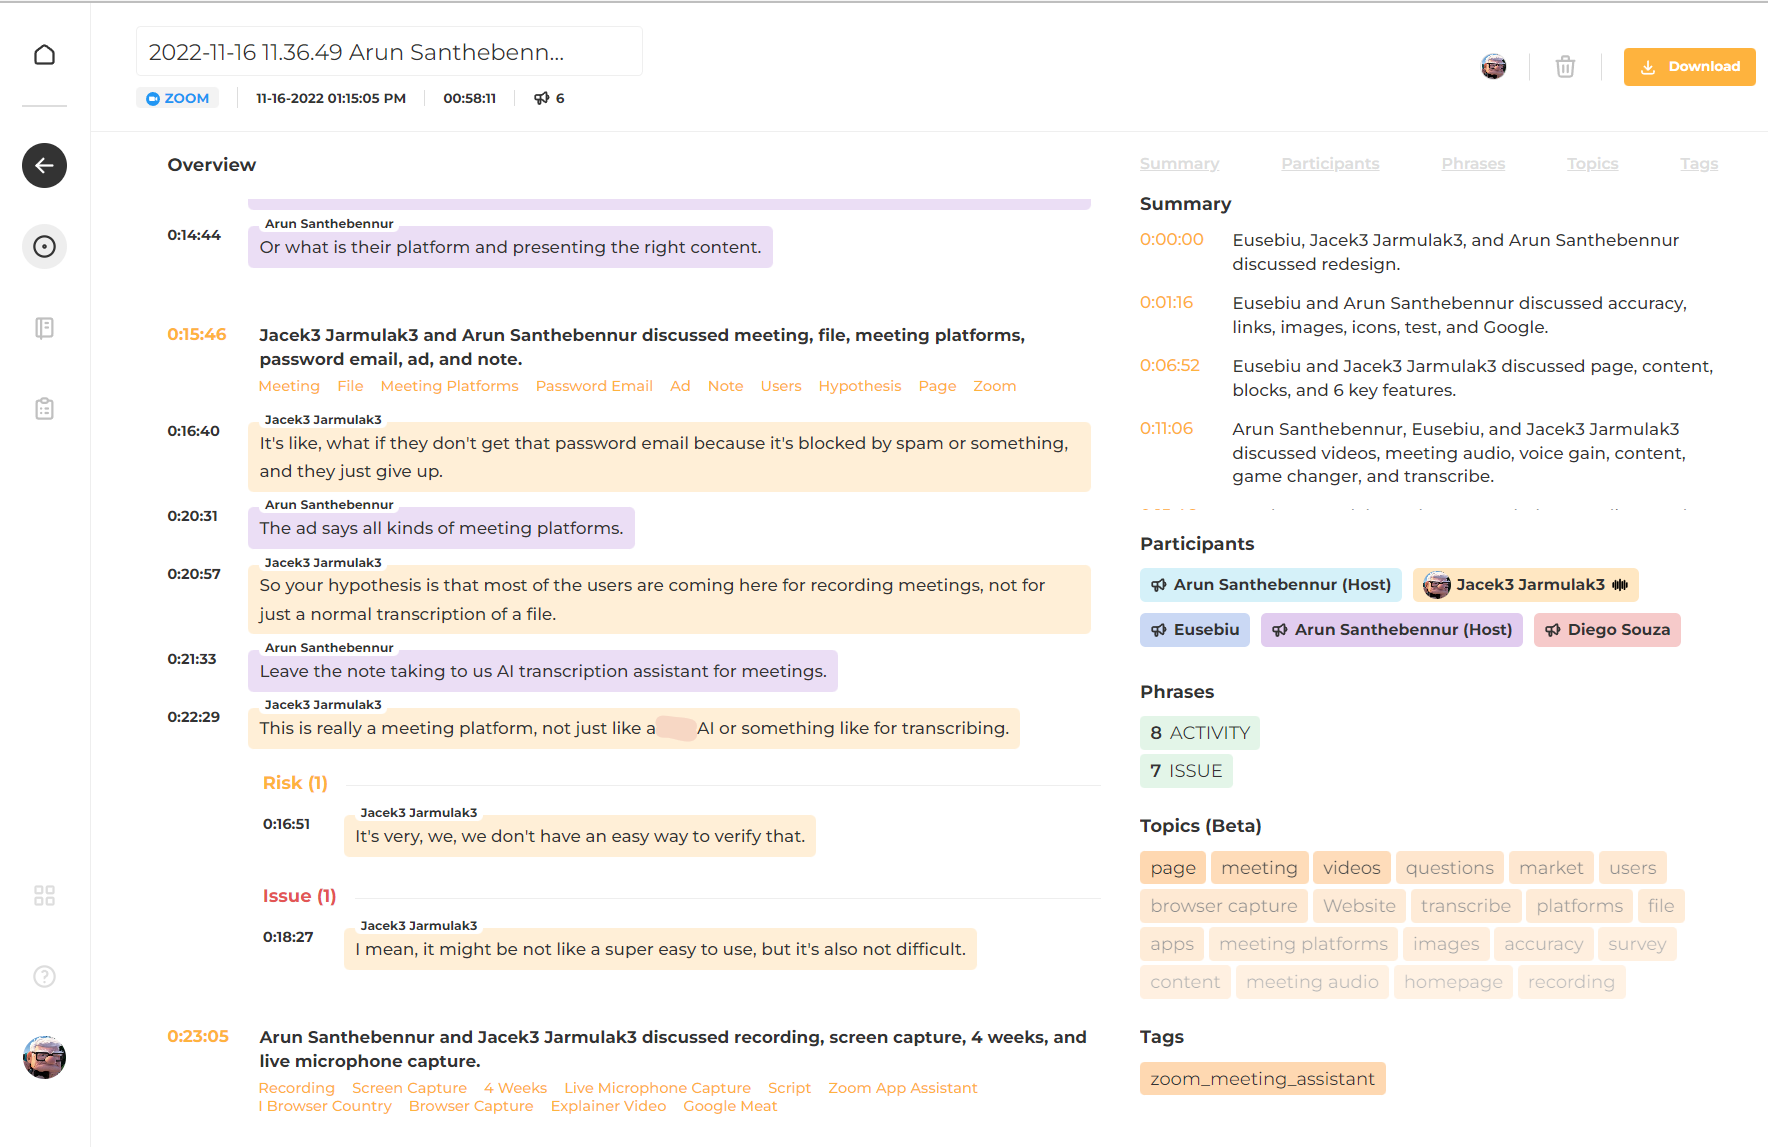The image size is (1768, 1147).
Task: Select the 'transcribe' topic chip
Action: (x=1465, y=906)
